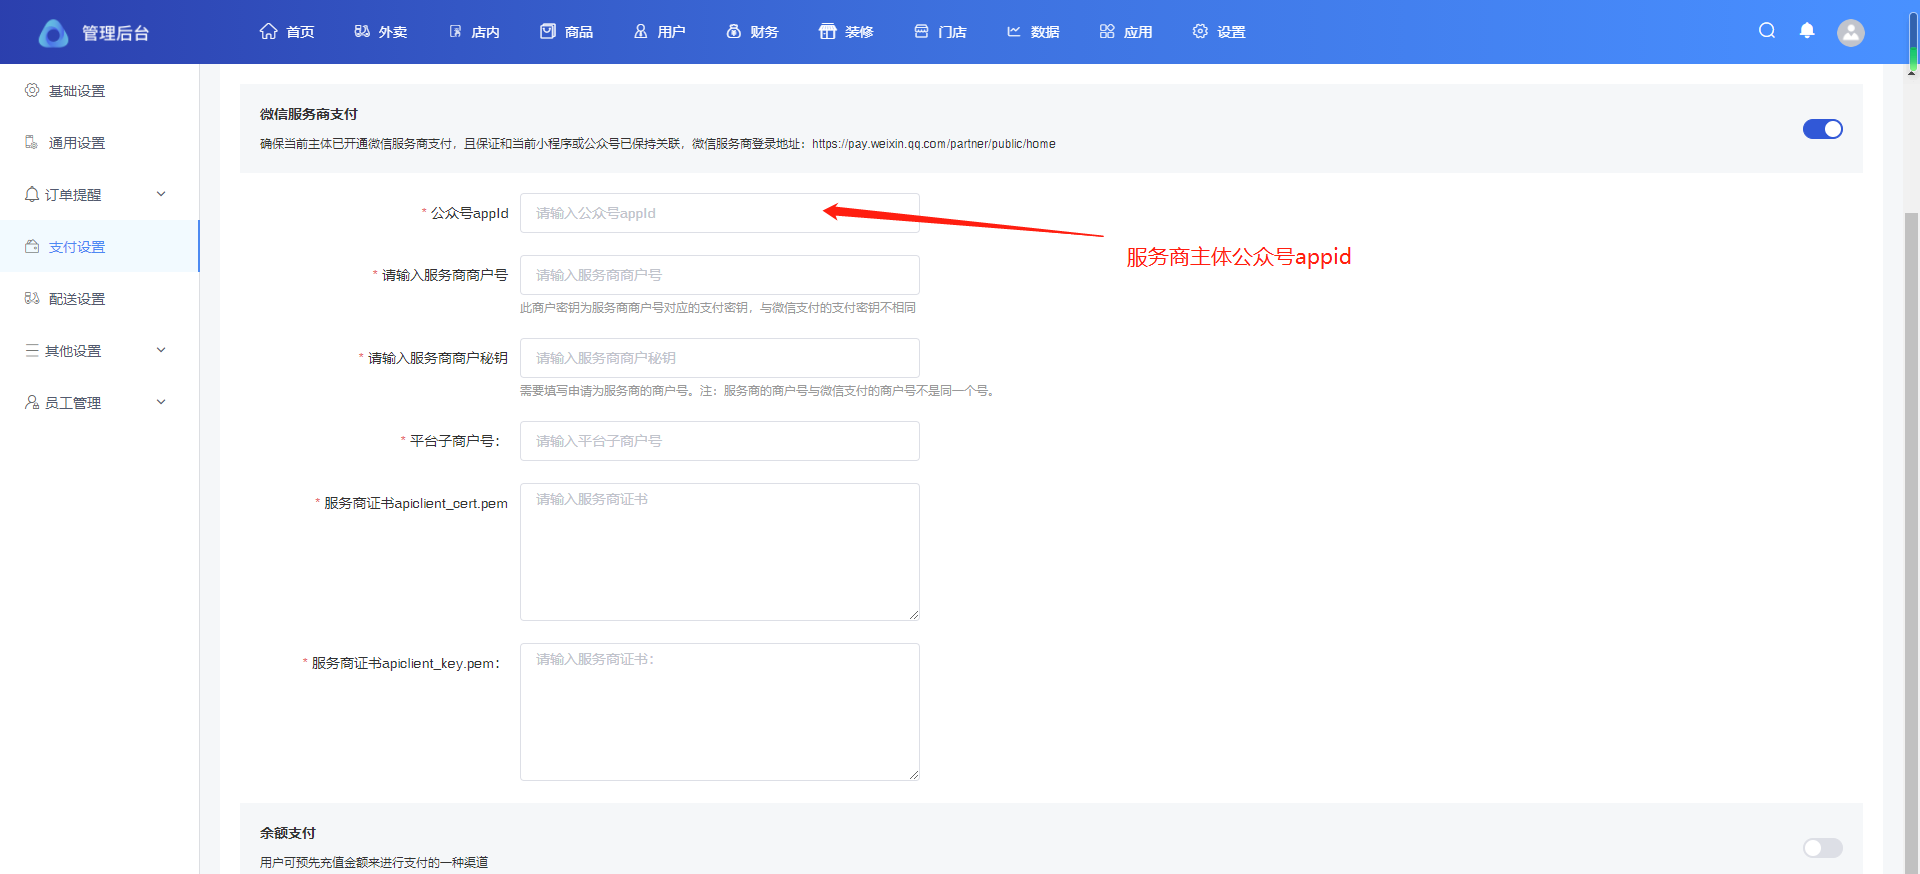The height and width of the screenshot is (874, 1920).
Task: Select 通用设置 in the sidebar
Action: click(77, 143)
